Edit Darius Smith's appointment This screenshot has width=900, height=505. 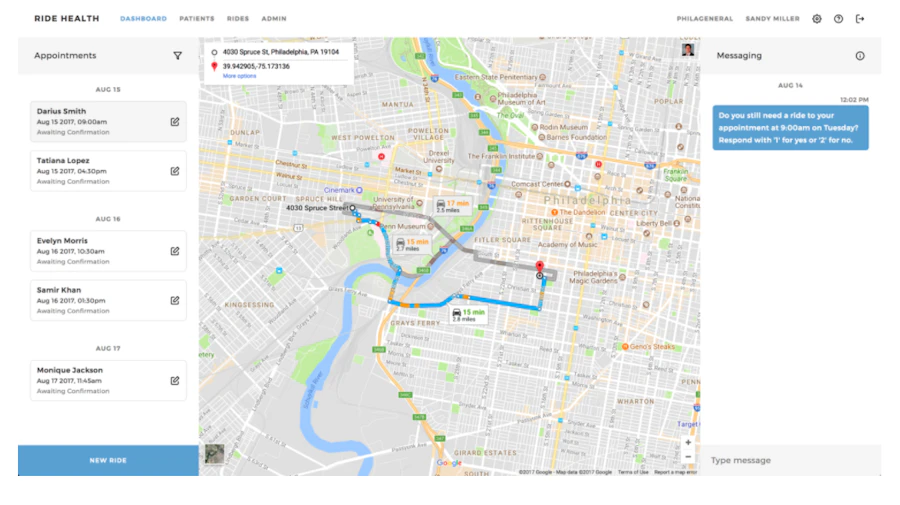coord(174,122)
